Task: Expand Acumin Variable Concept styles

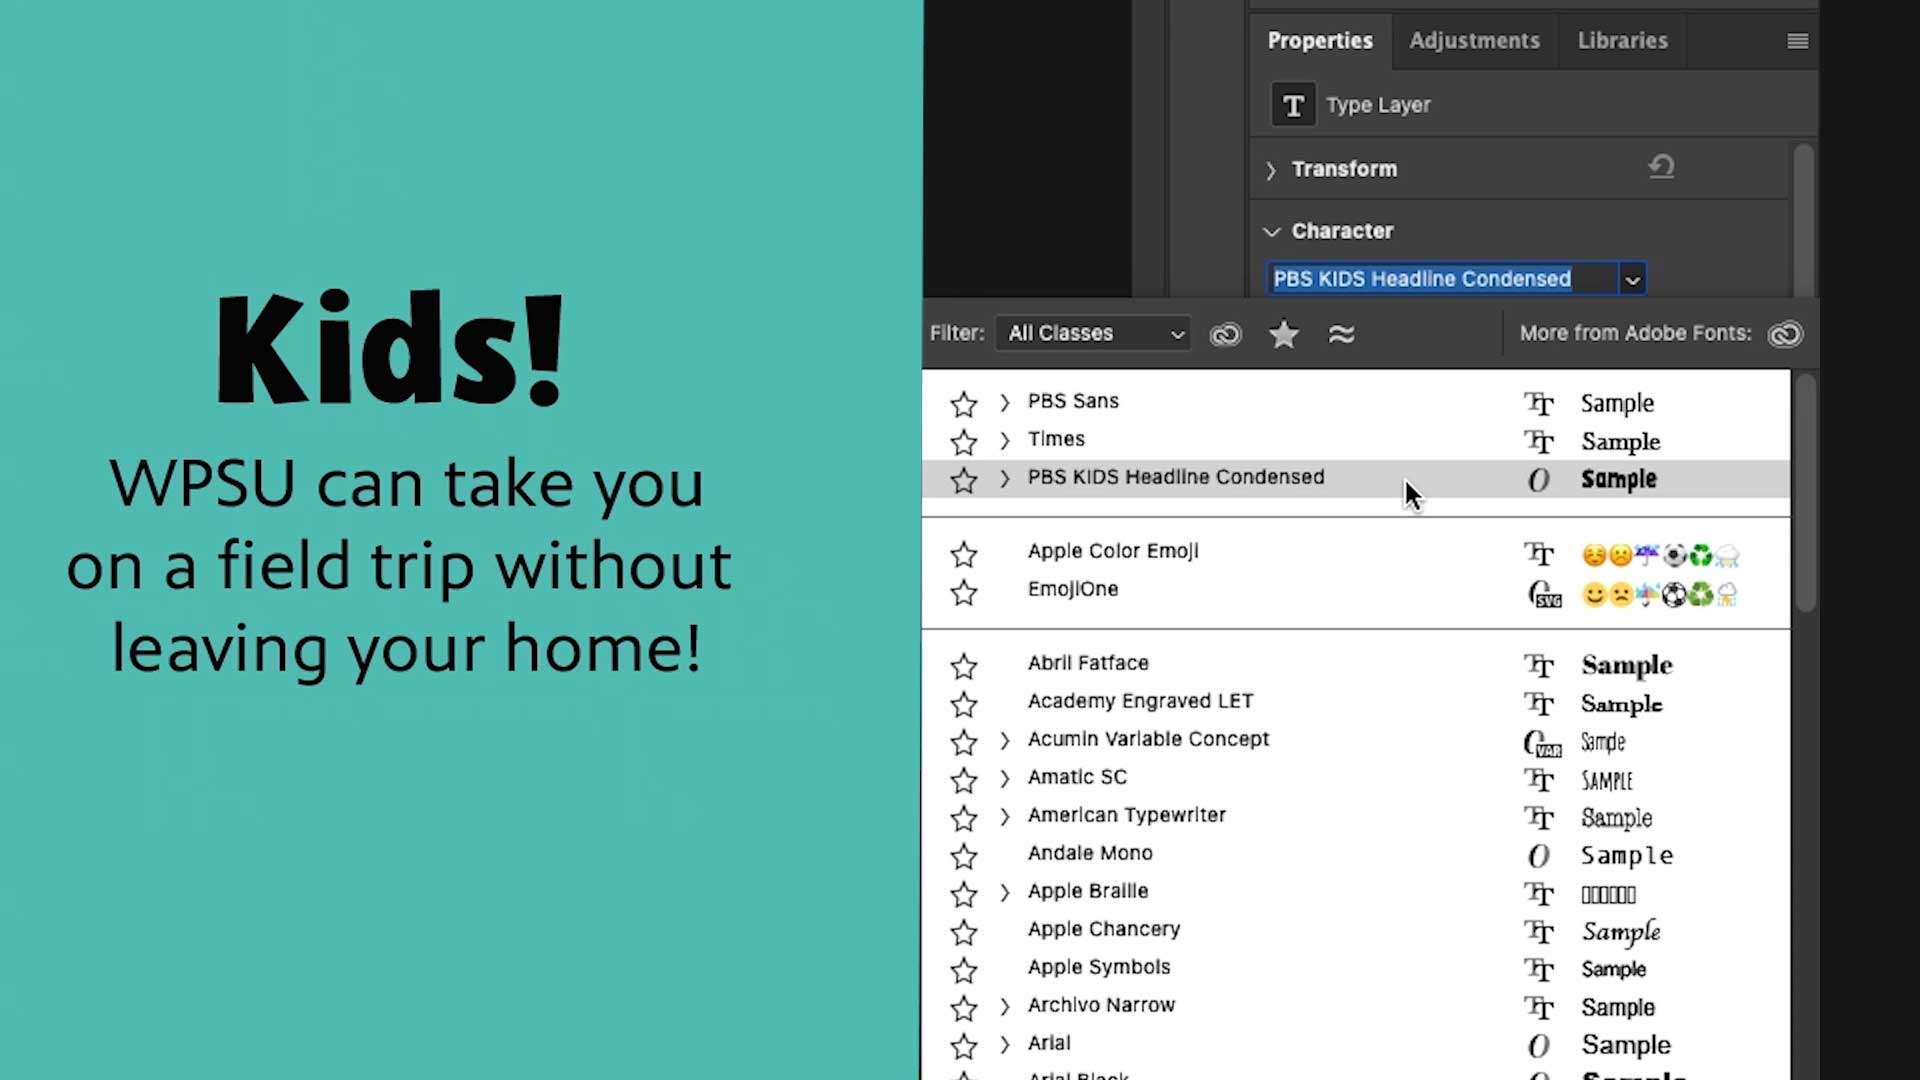Action: (x=1005, y=741)
